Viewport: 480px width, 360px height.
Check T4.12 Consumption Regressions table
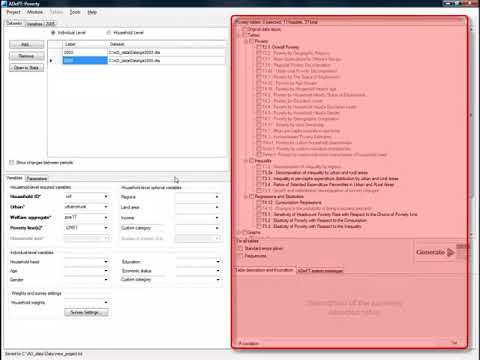(259, 202)
